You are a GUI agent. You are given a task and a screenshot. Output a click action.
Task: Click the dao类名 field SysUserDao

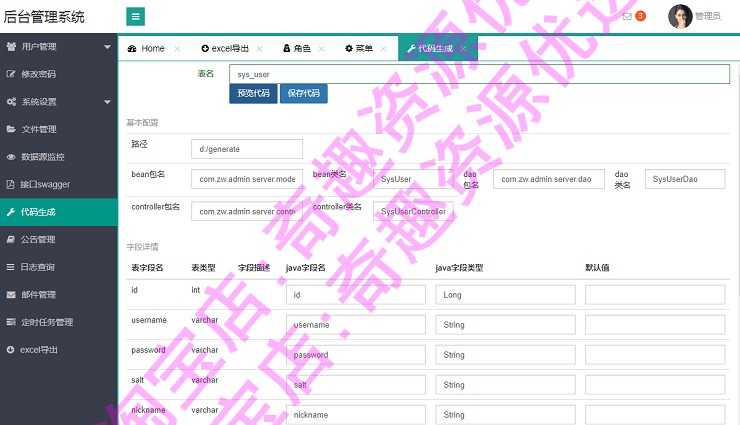click(685, 179)
